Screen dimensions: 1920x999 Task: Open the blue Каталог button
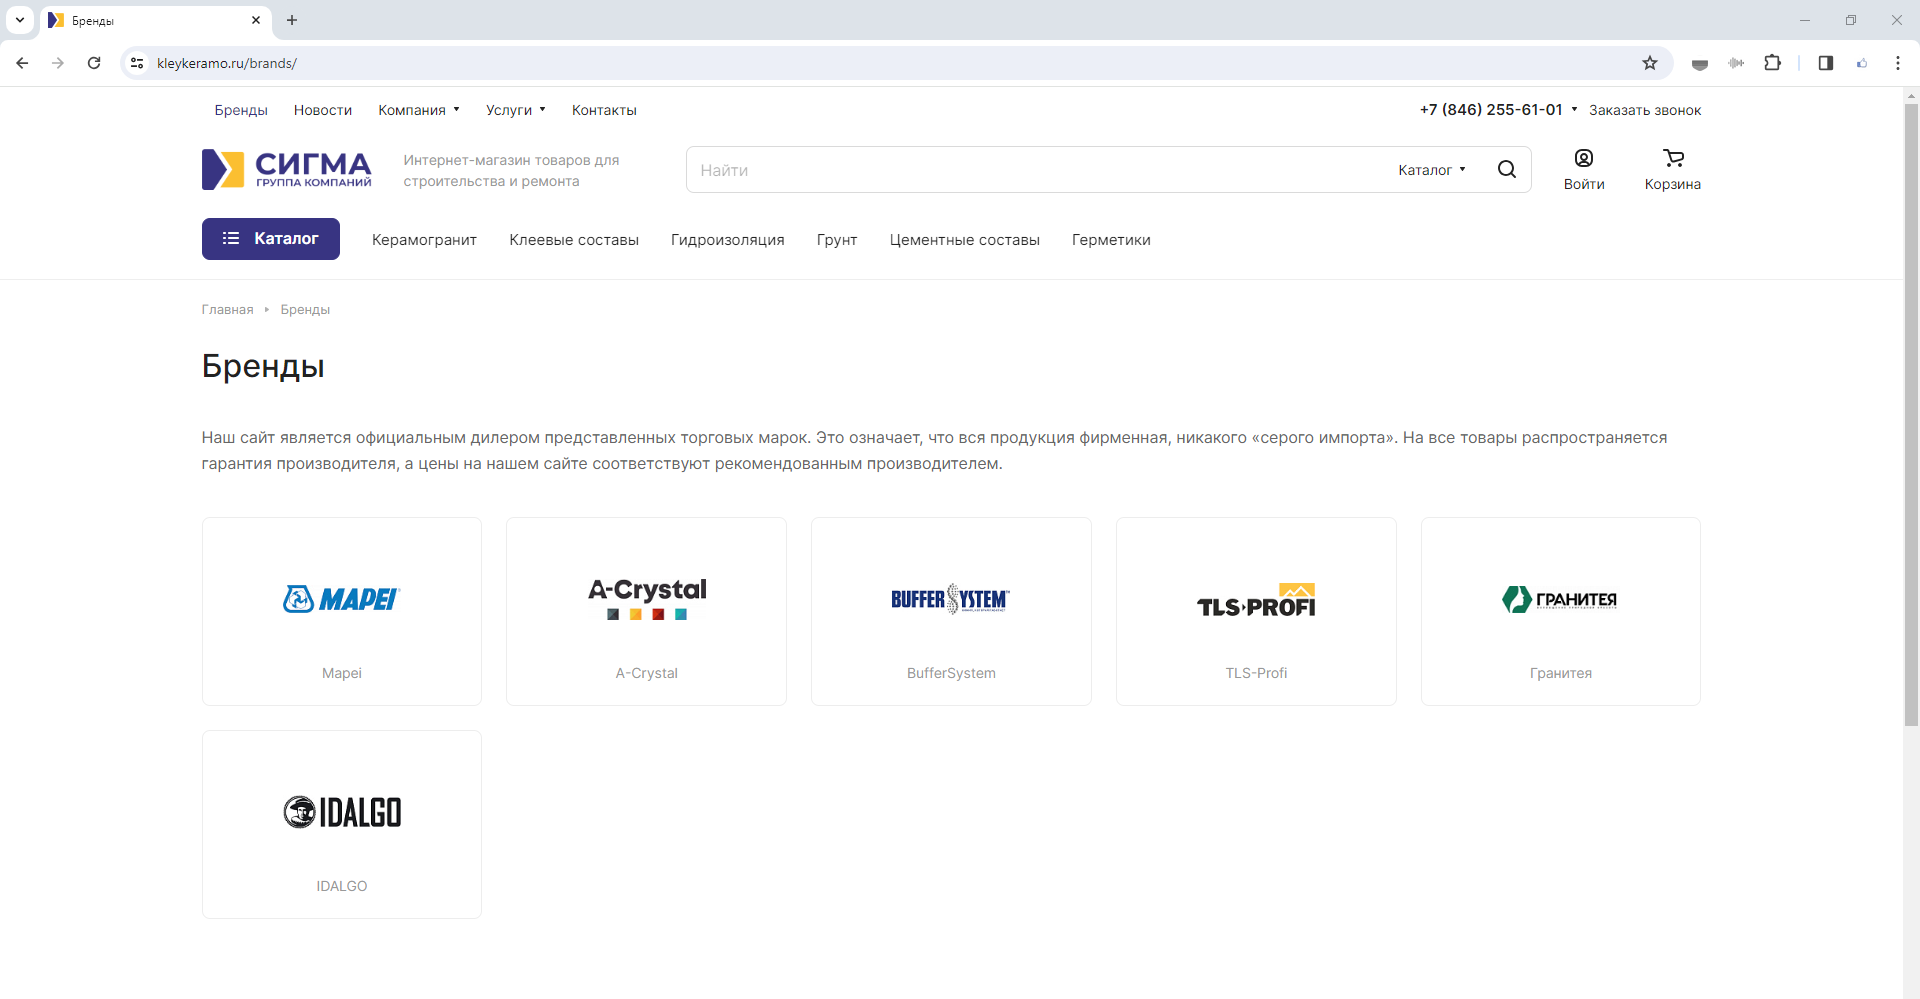click(271, 239)
